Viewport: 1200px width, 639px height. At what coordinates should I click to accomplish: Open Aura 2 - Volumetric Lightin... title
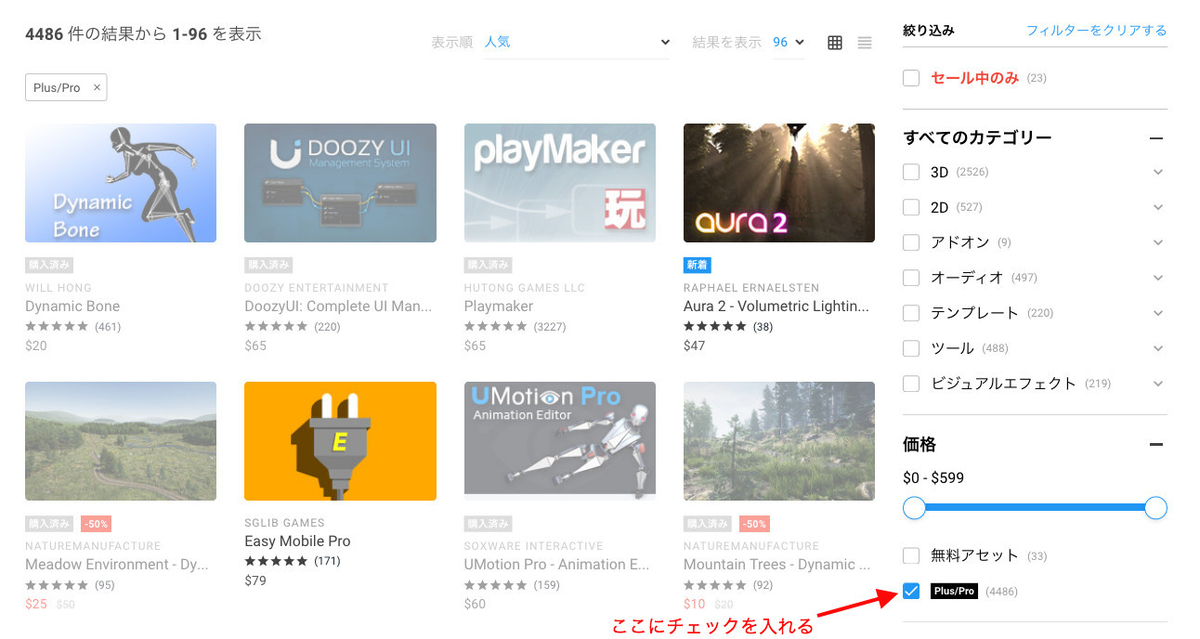tap(776, 306)
